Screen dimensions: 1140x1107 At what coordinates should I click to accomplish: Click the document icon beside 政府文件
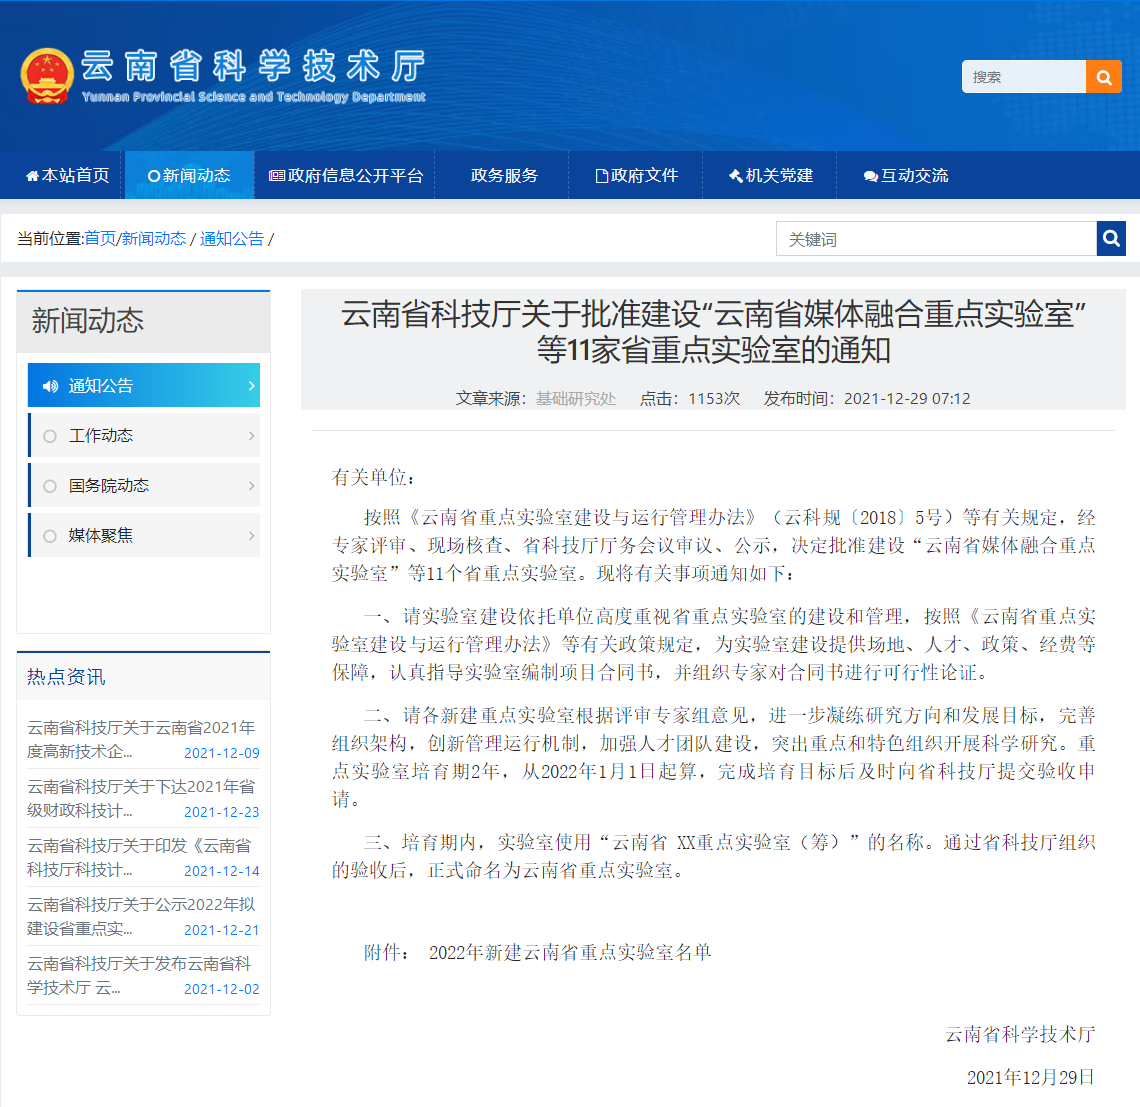point(600,174)
